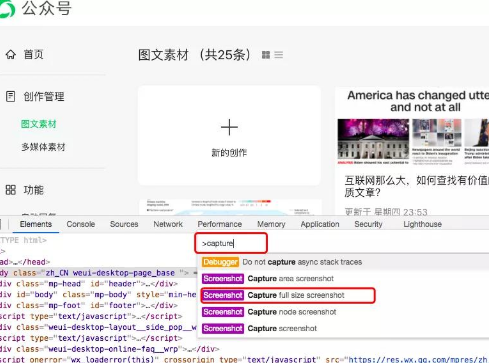
Task: Click the 新的创作 label
Action: (229, 153)
